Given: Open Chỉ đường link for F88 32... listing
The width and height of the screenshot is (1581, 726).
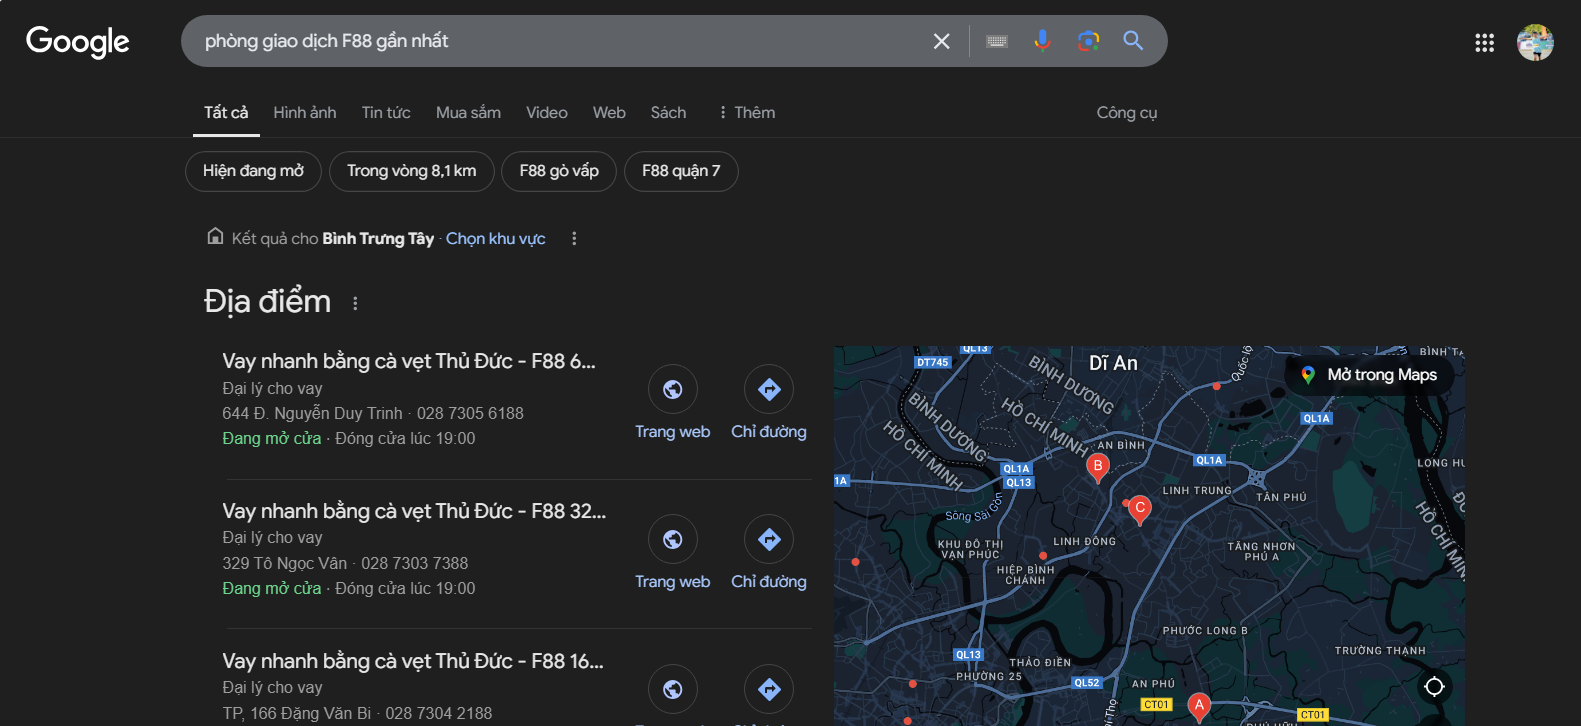Looking at the screenshot, I should (x=769, y=582).
